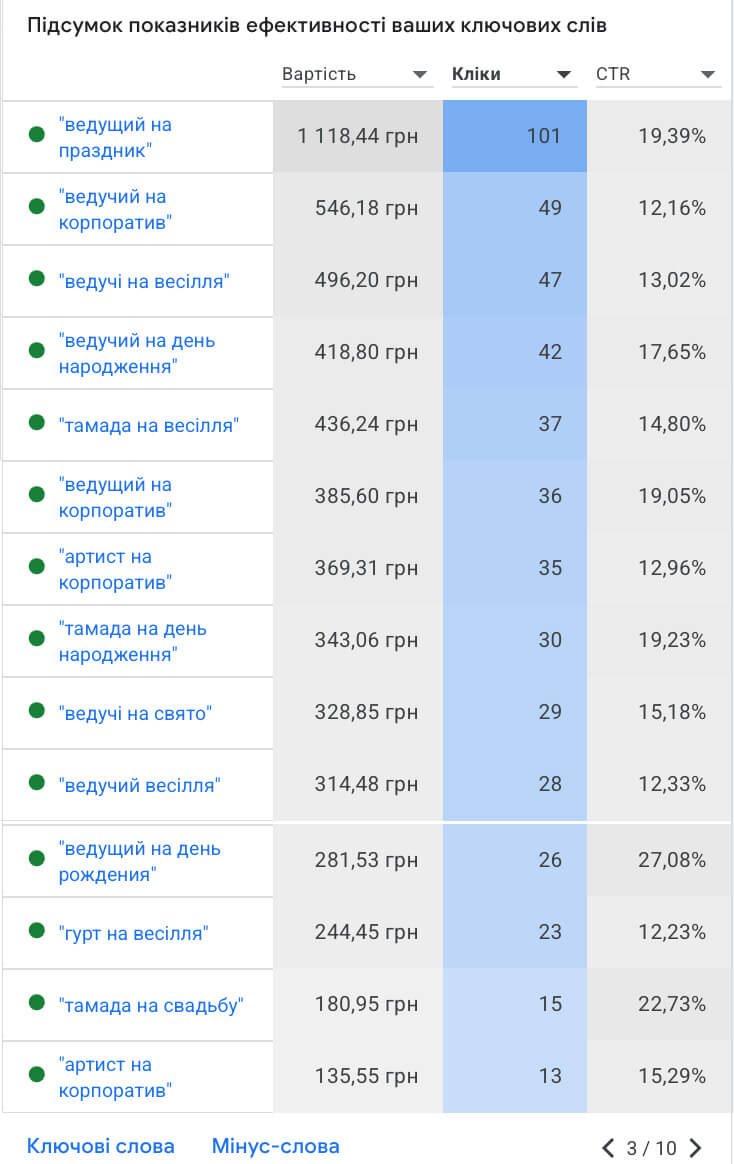Click green status dot beside "ведущий на праздник"
734x1164 pixels.
pyautogui.click(x=37, y=135)
